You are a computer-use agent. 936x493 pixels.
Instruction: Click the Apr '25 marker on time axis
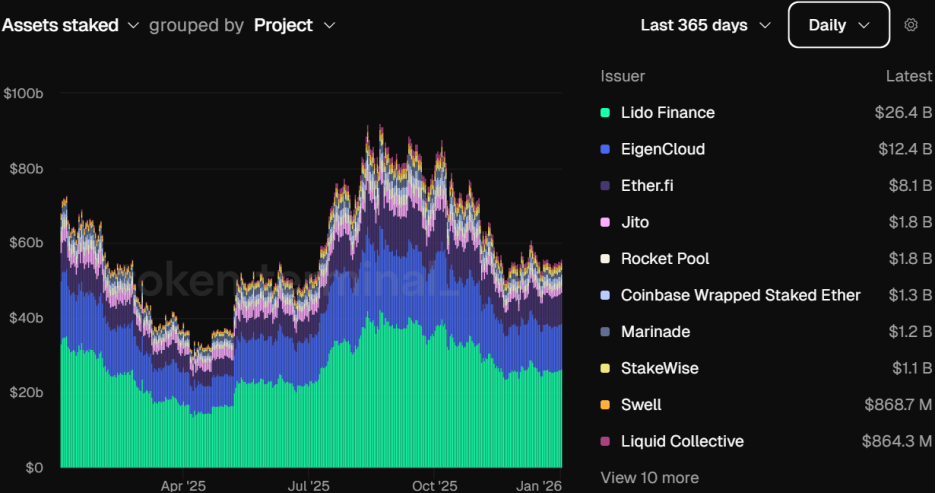pyautogui.click(x=183, y=485)
